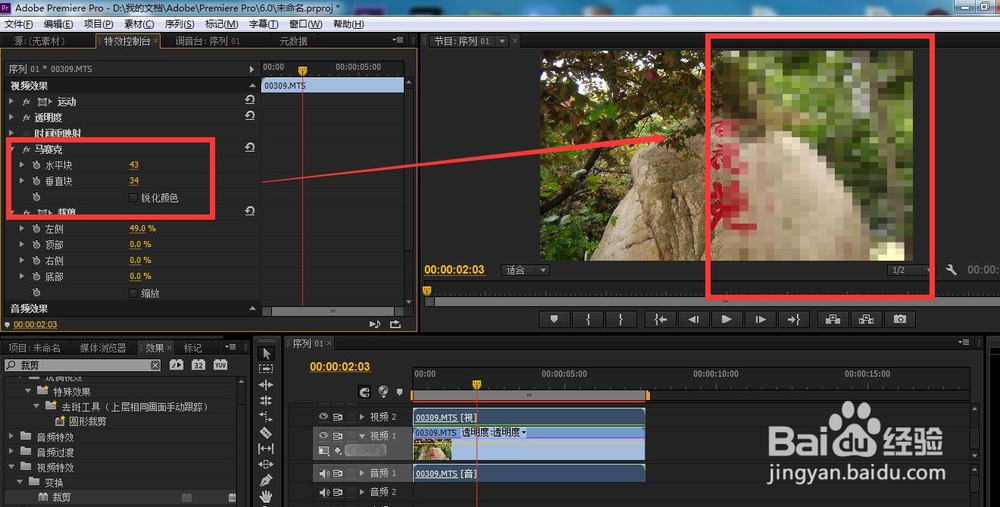Collapse the 视频特效 folder
Image resolution: width=1000 pixels, height=507 pixels.
click(x=11, y=467)
